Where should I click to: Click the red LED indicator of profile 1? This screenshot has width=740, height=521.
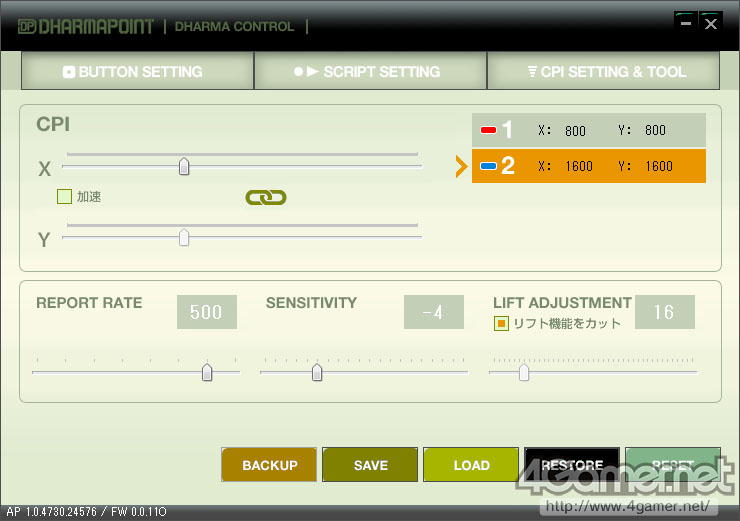tap(488, 130)
